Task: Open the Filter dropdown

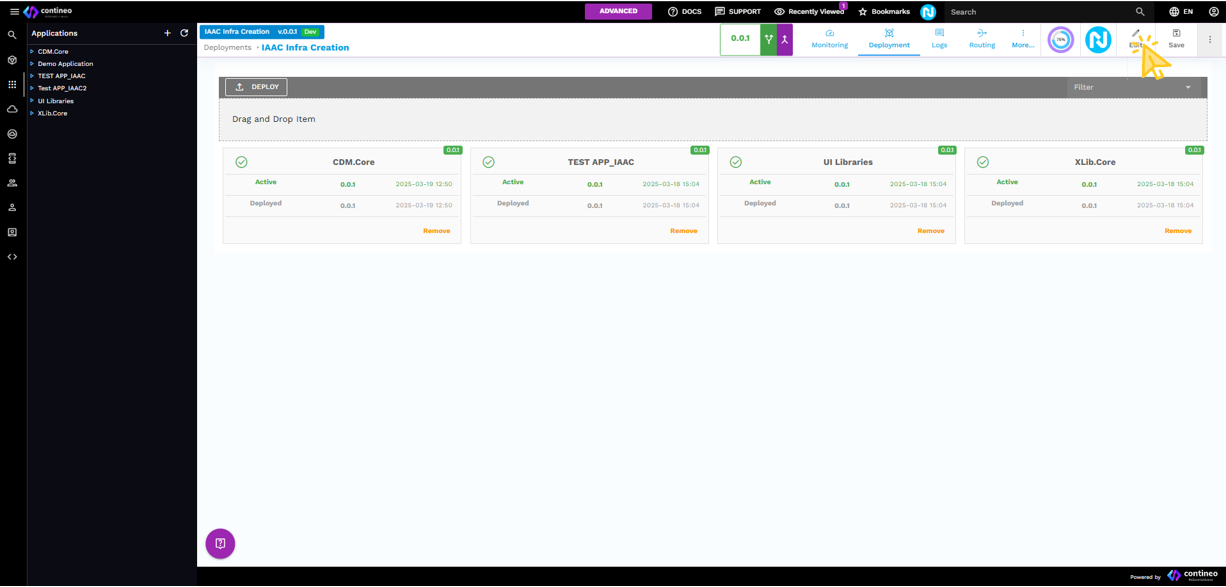Action: pos(1131,87)
